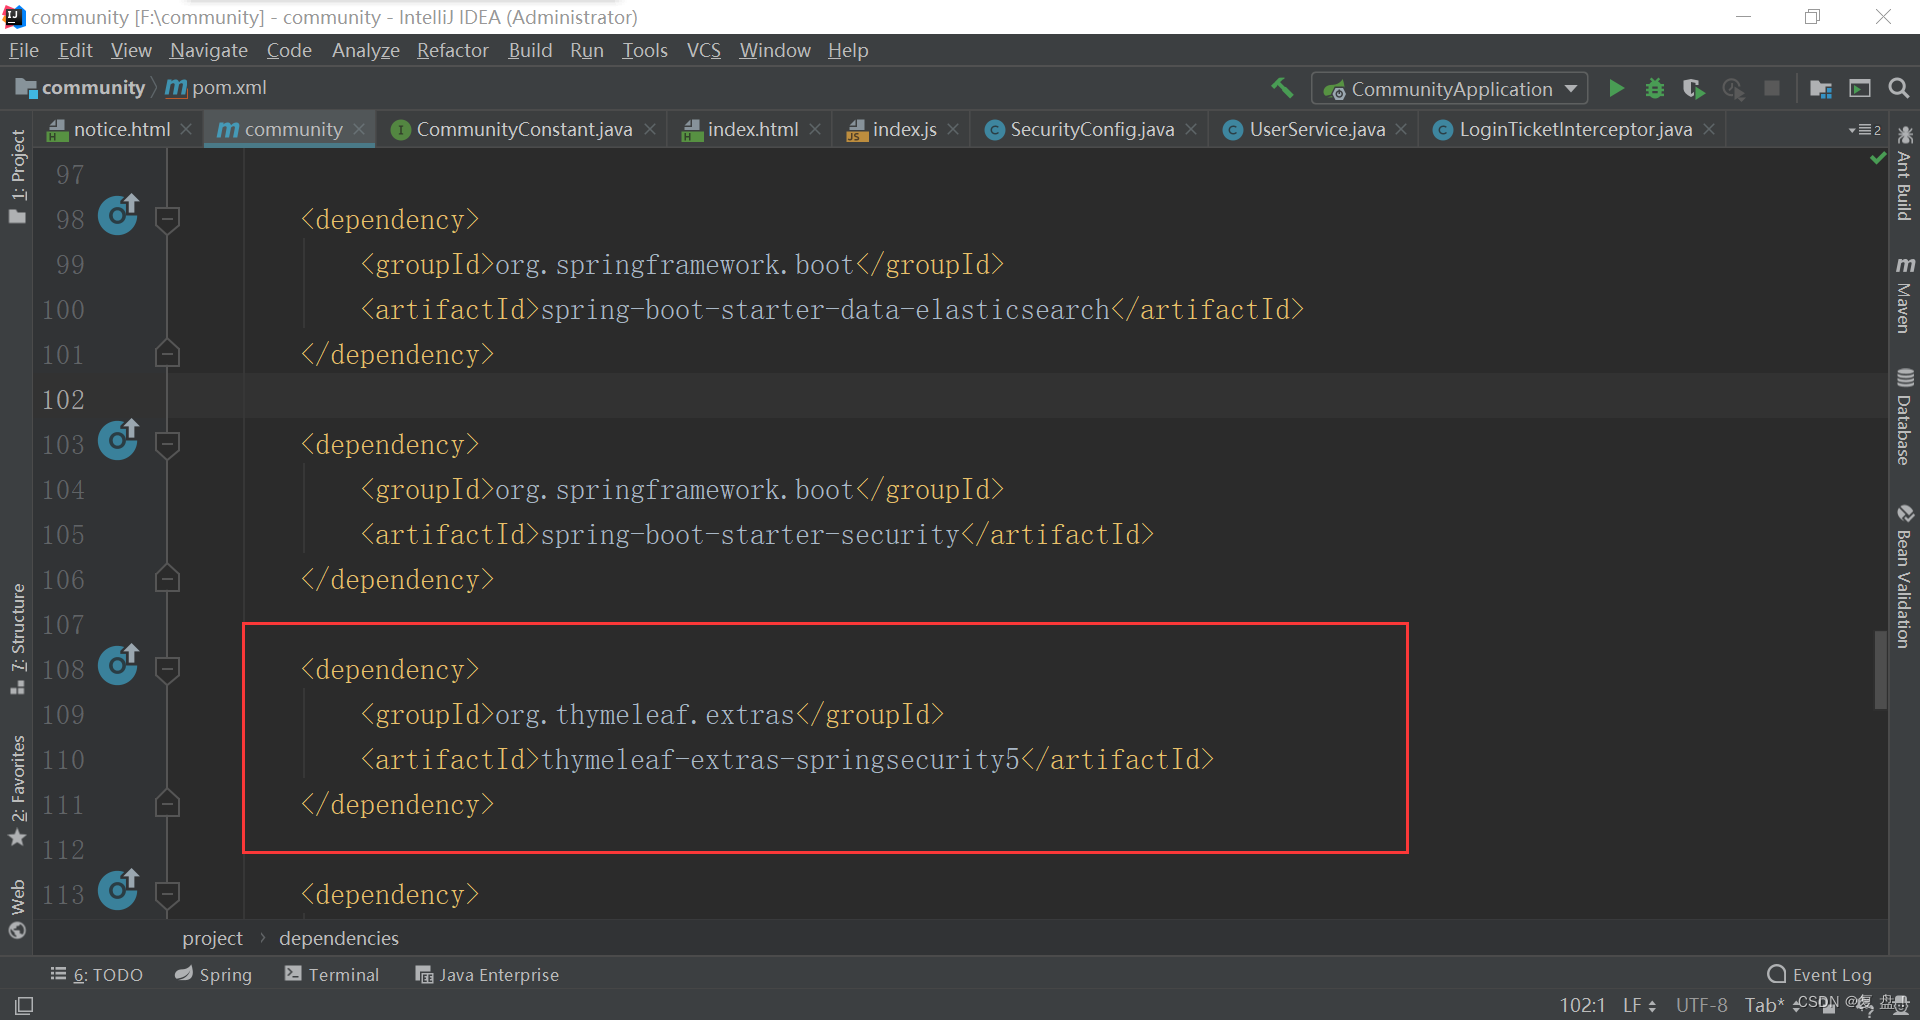This screenshot has height=1020, width=1920.
Task: Click gutter override icon on line 108
Action: [x=118, y=664]
